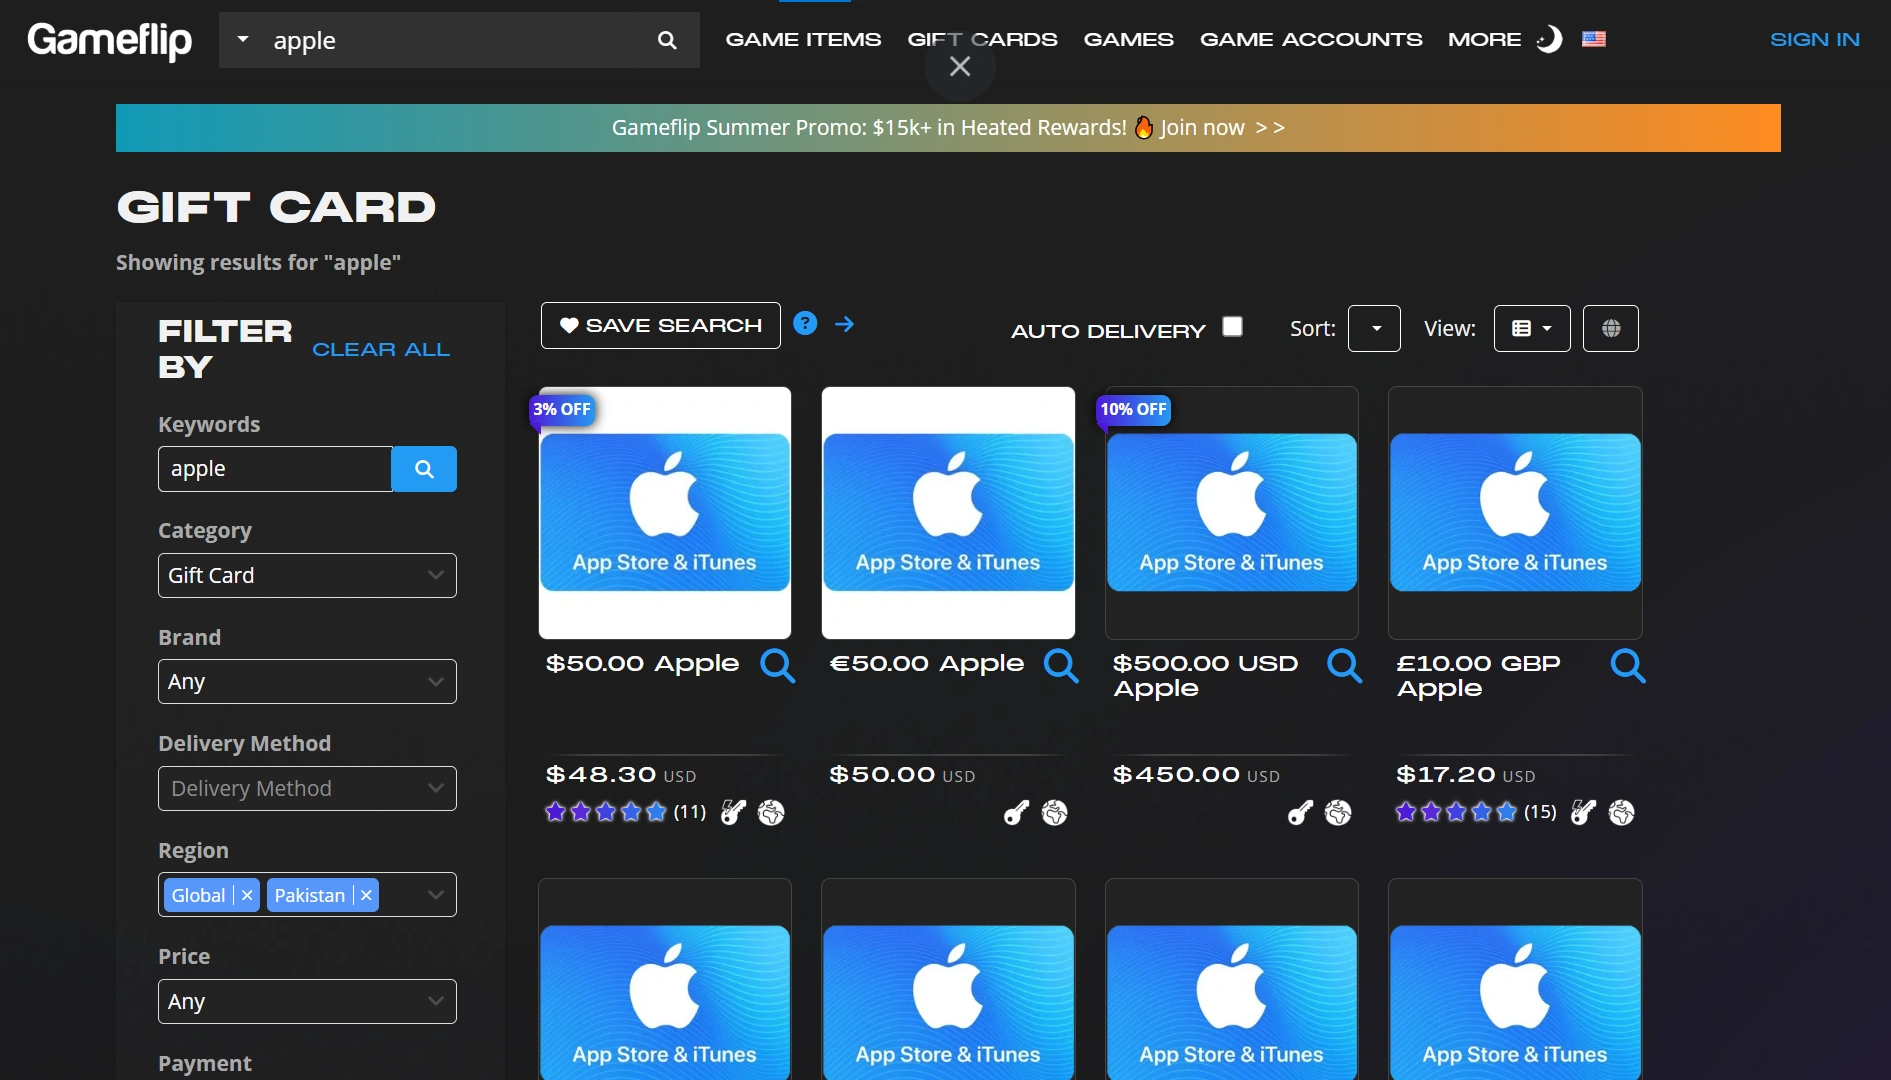Click the globe icon on $17.20 listing

coord(1621,812)
